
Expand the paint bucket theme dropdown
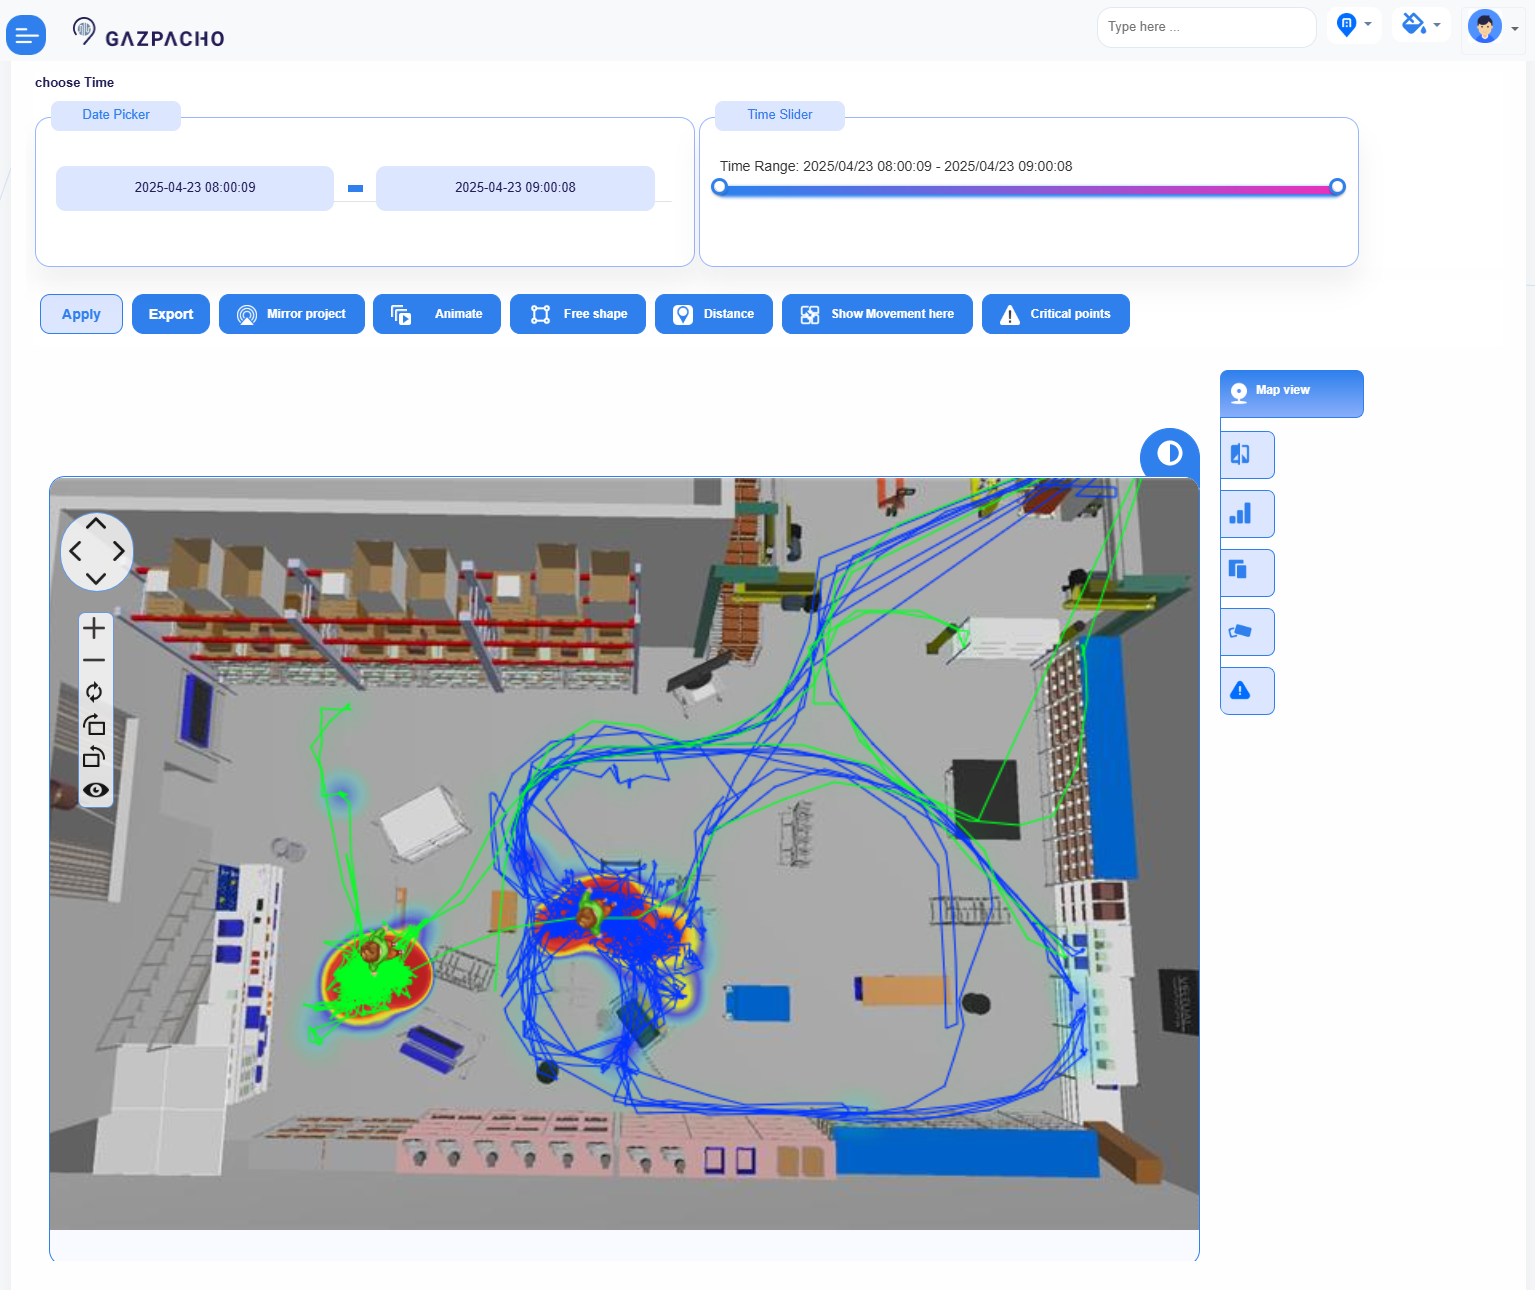[x=1420, y=25]
